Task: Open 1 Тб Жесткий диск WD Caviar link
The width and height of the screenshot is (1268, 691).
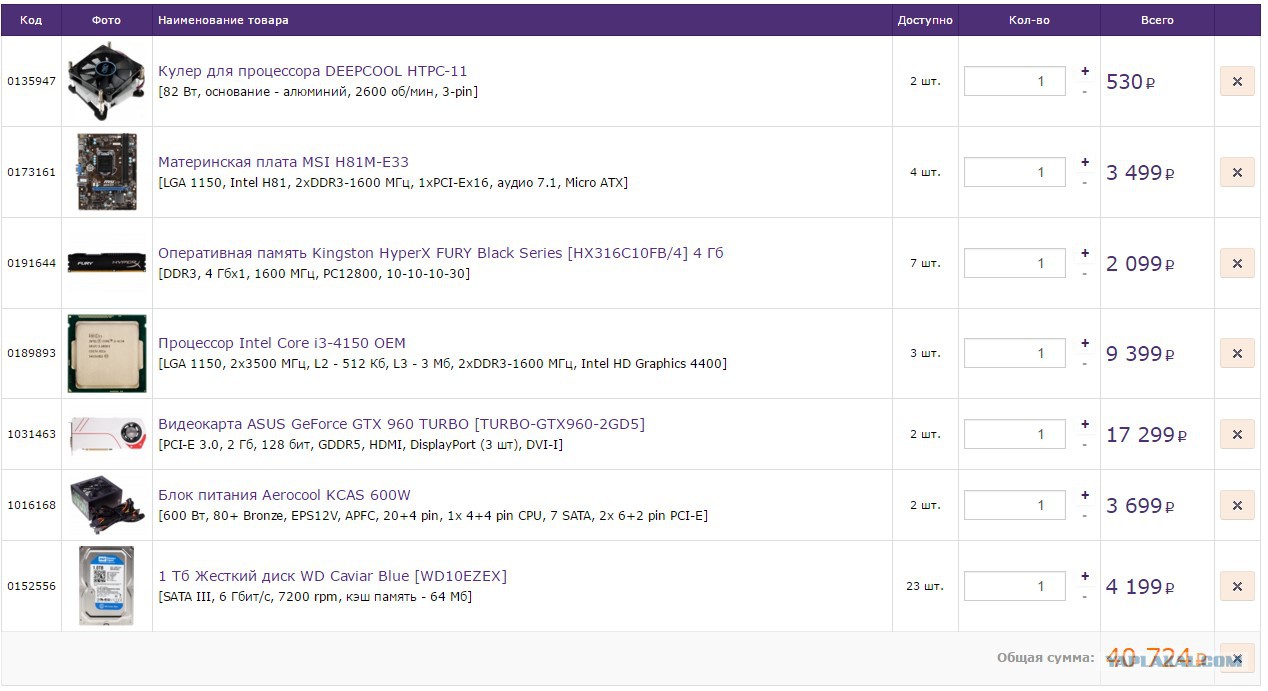Action: (332, 576)
